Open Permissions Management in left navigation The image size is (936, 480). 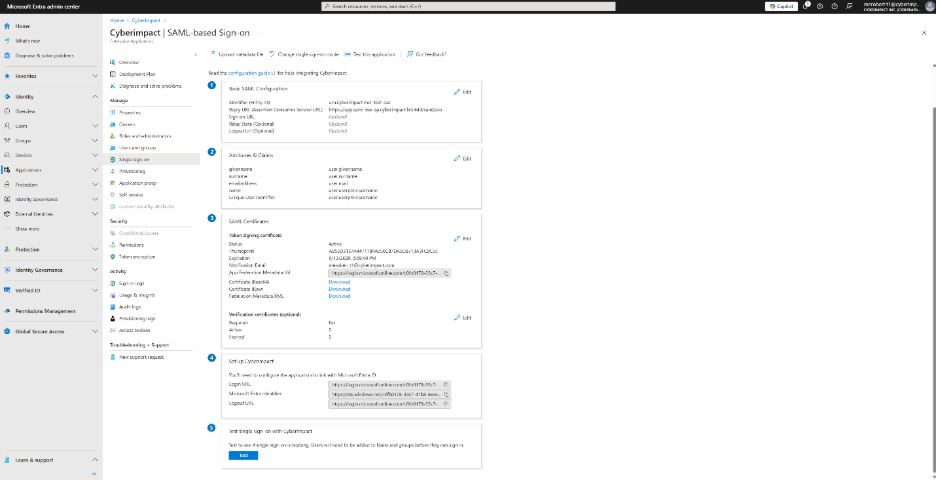pyautogui.click(x=45, y=311)
